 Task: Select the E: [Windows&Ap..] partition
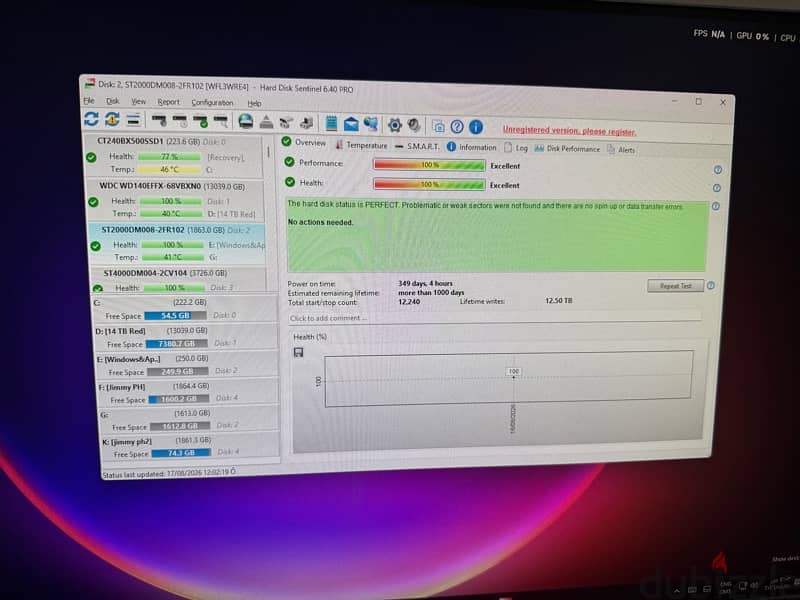187,365
